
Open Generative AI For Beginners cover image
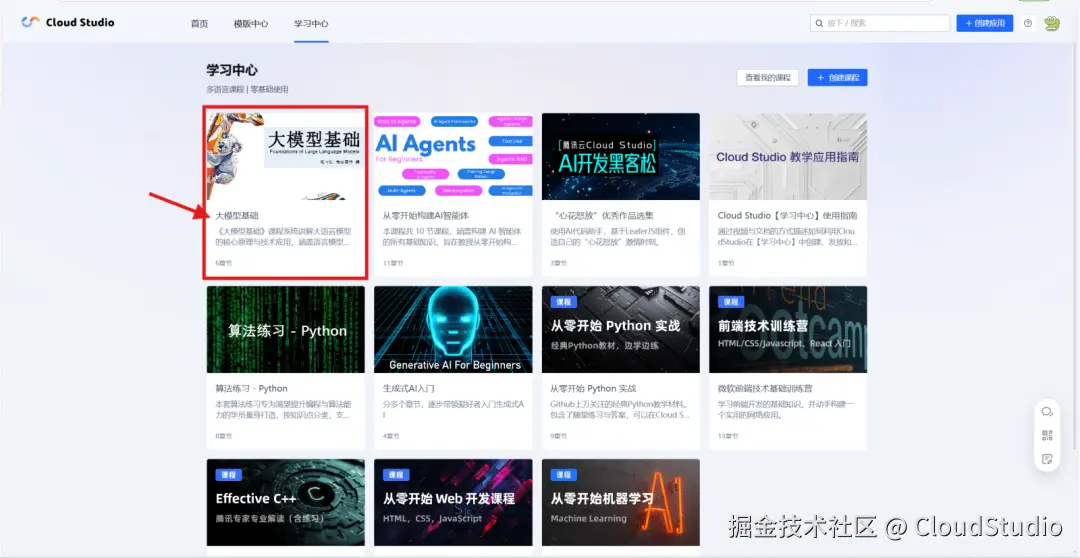tap(453, 329)
